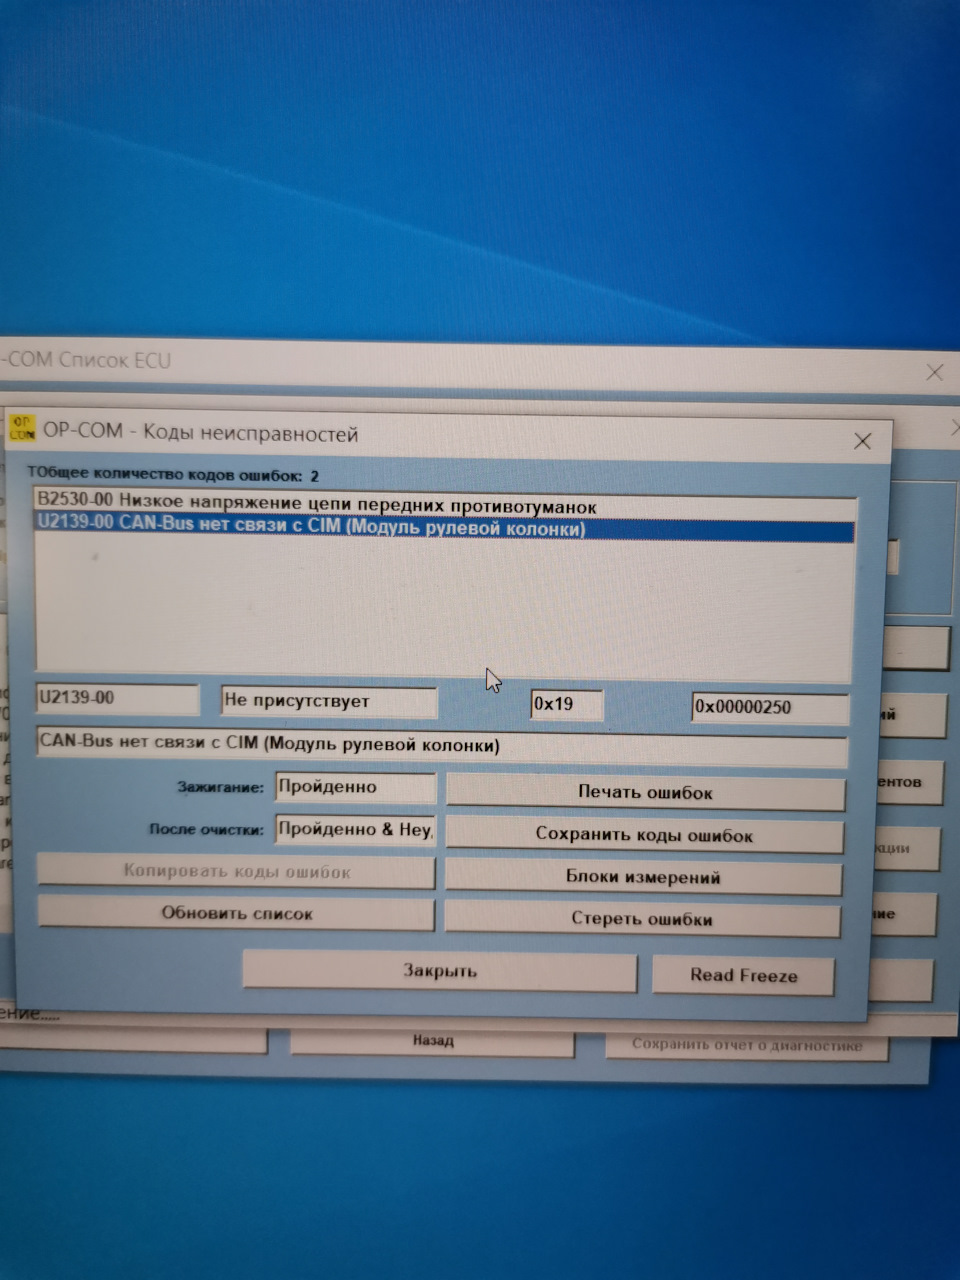Click Назад in the background window
Viewport: 960px width, 1280px height.
tap(433, 1041)
